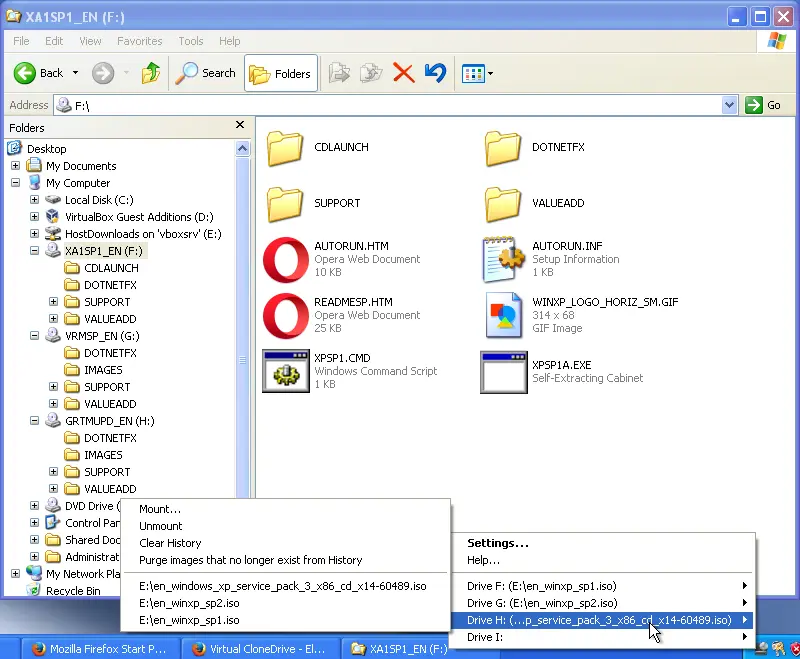Select CDLAUNCH in the folder tree
Screen dimensions: 800x659
[111, 268]
